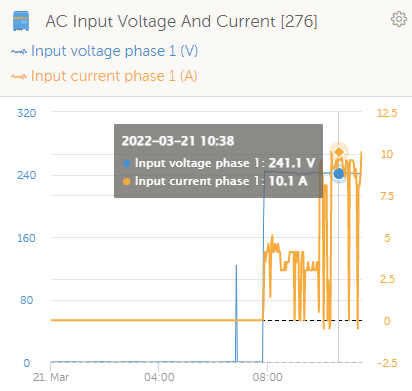Image resolution: width=412 pixels, height=391 pixels.
Task: Click the blue inverter device icon
Action: coord(21,21)
